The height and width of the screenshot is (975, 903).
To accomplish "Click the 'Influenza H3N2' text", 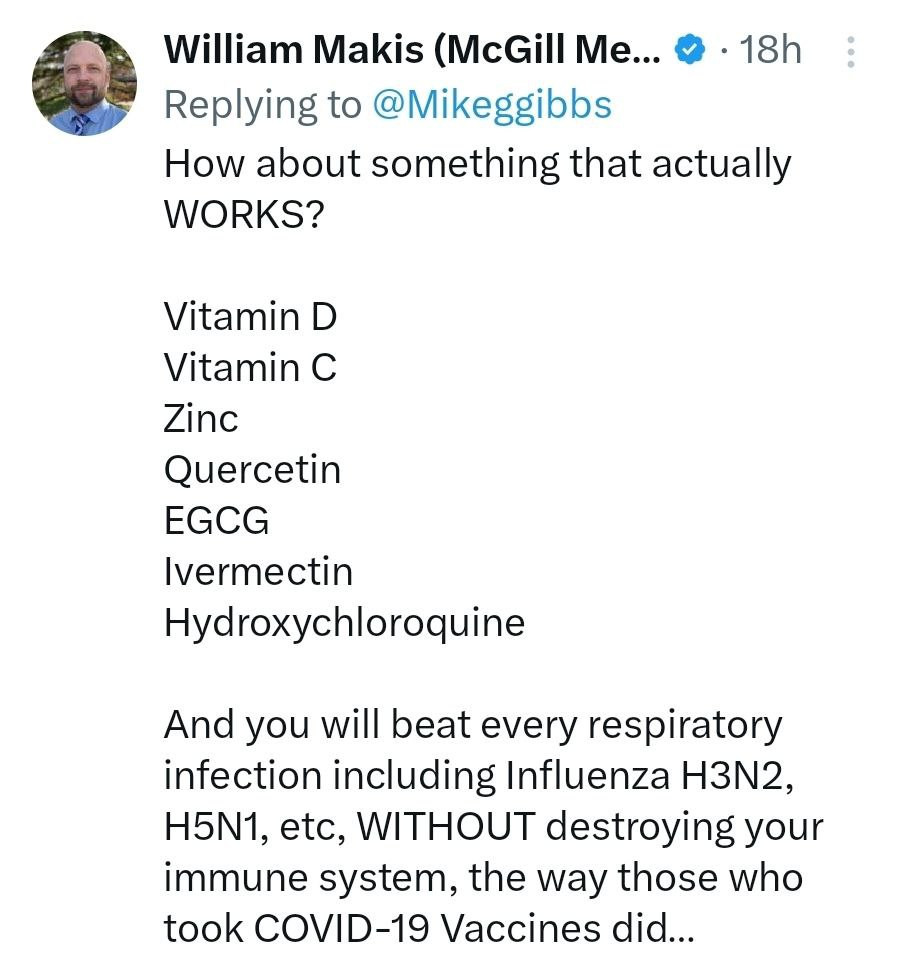I will click(650, 776).
